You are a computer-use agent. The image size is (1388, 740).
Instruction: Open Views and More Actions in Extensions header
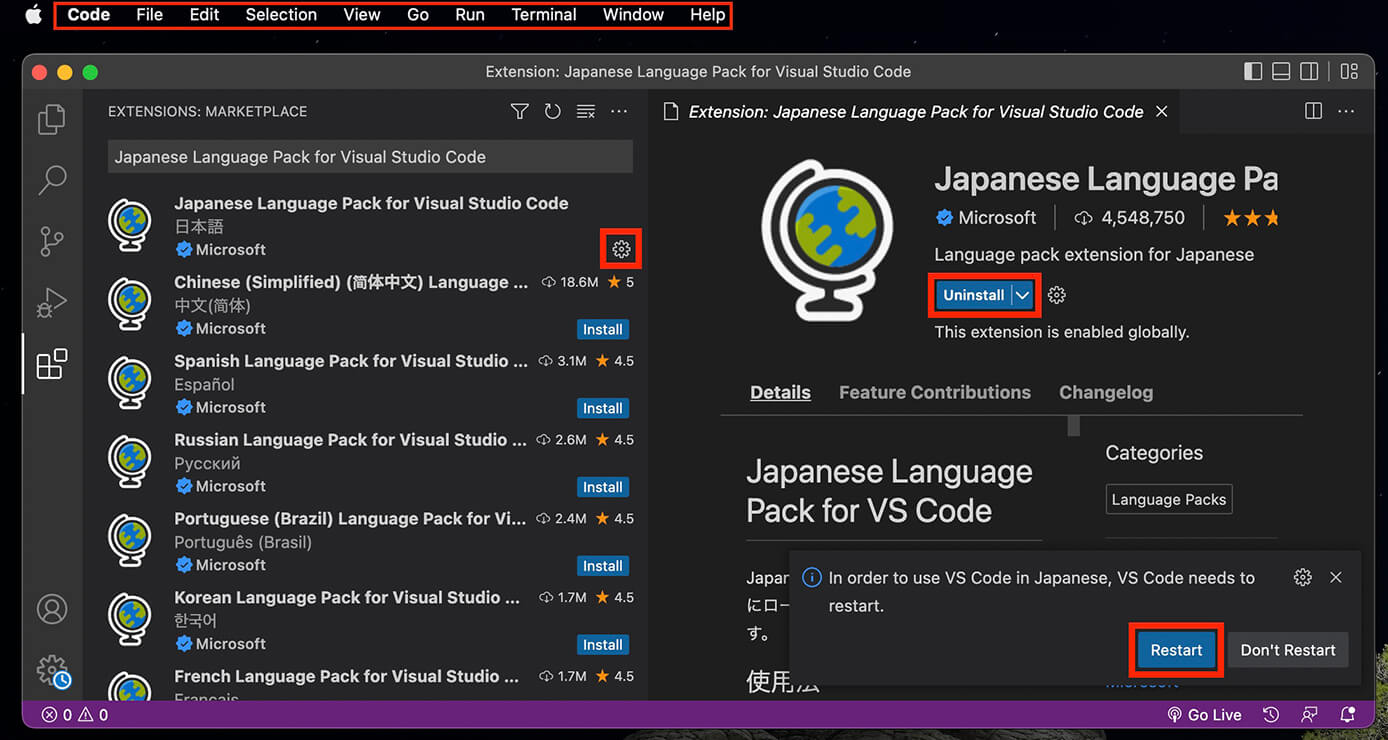pos(619,111)
